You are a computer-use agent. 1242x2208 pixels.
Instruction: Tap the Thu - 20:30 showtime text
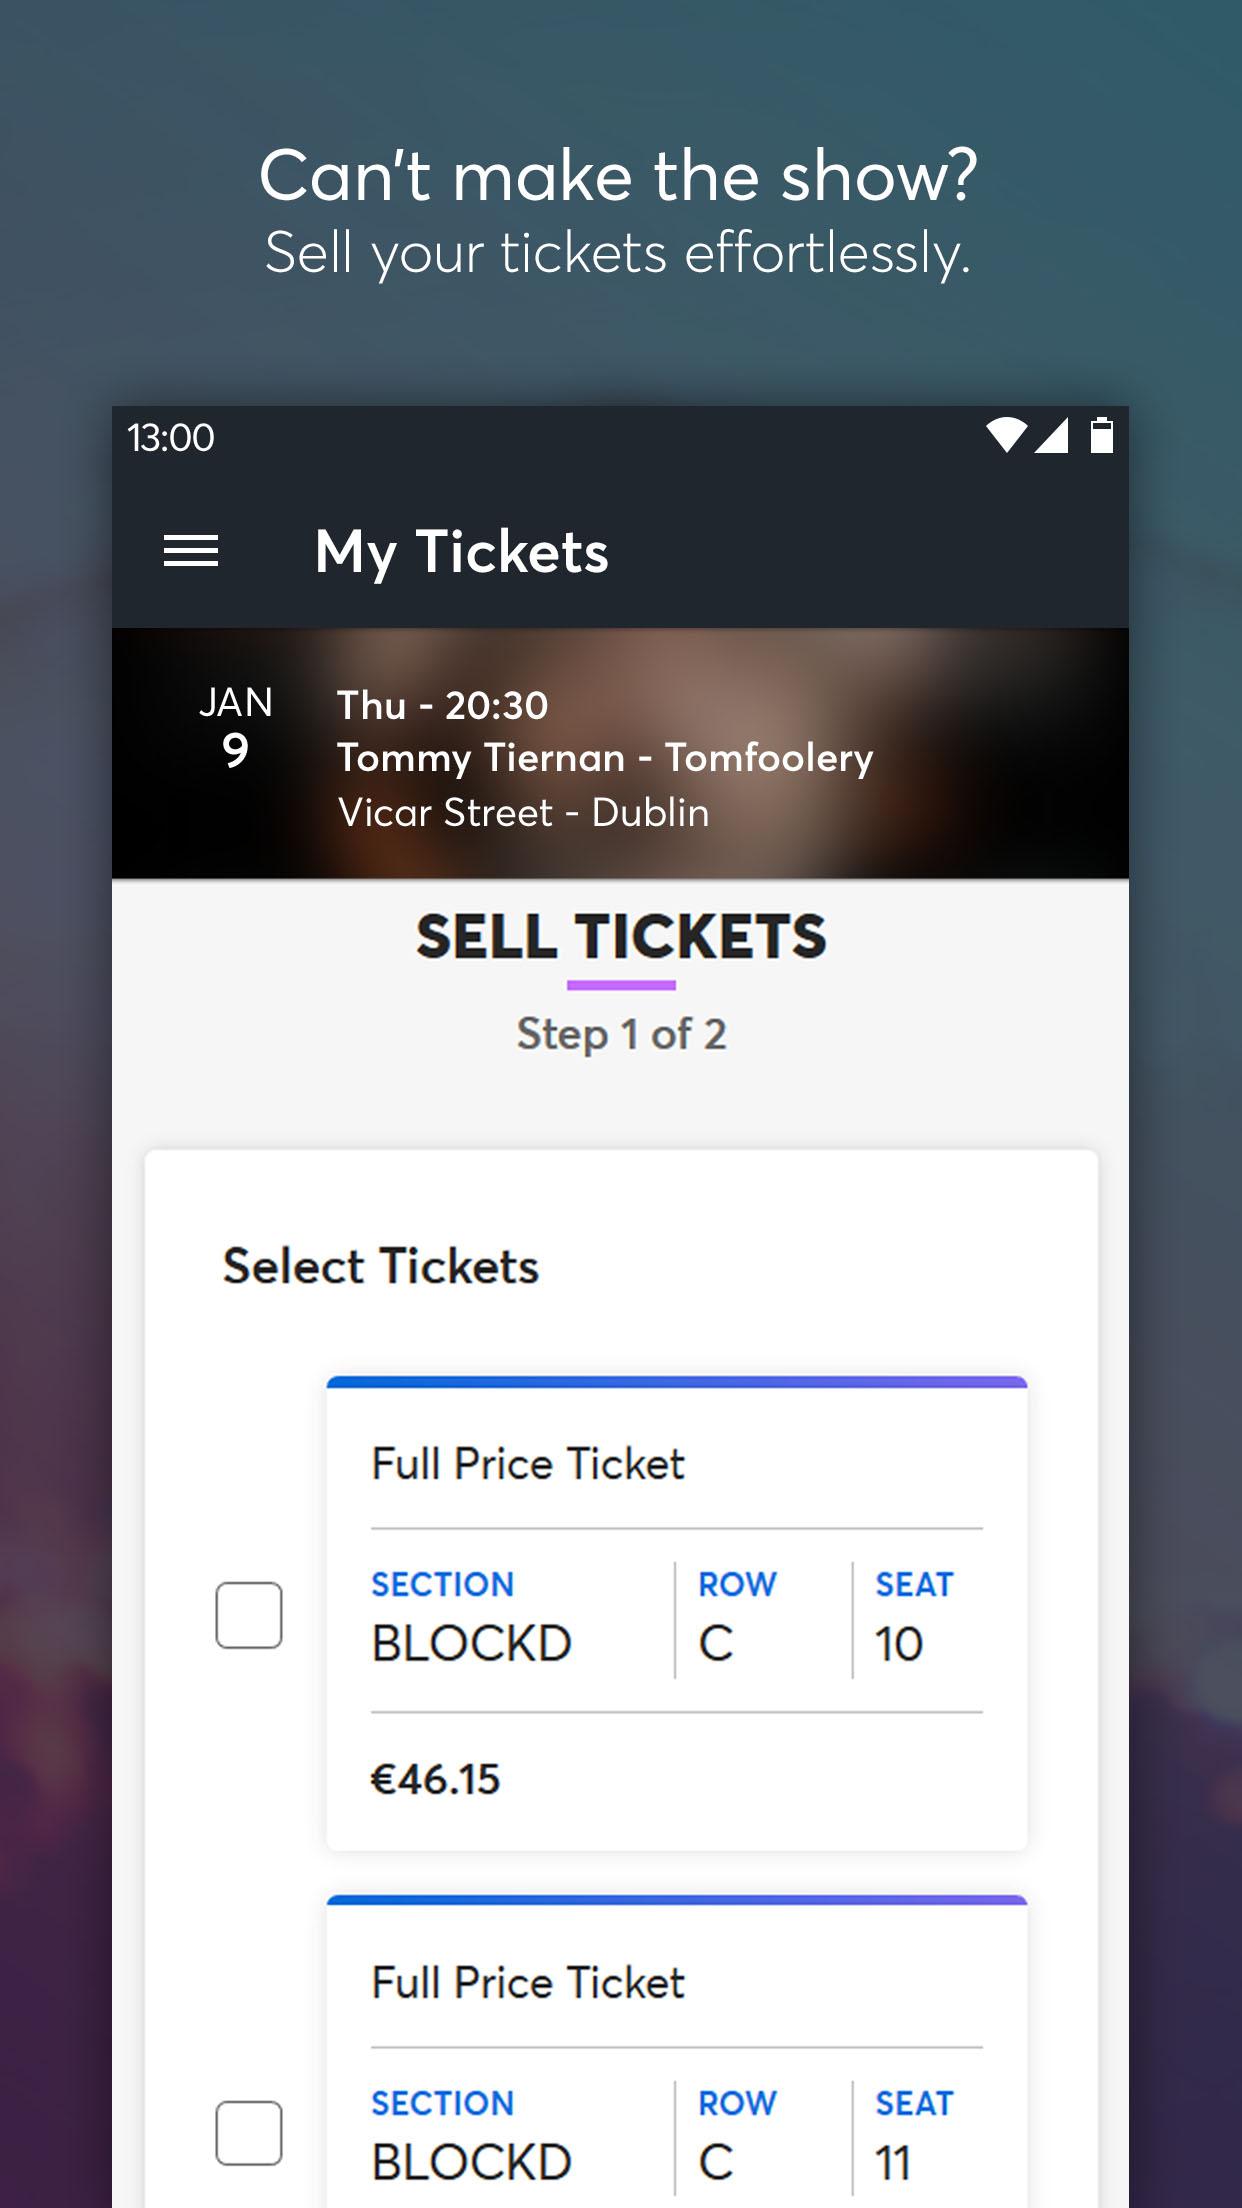click(x=442, y=705)
